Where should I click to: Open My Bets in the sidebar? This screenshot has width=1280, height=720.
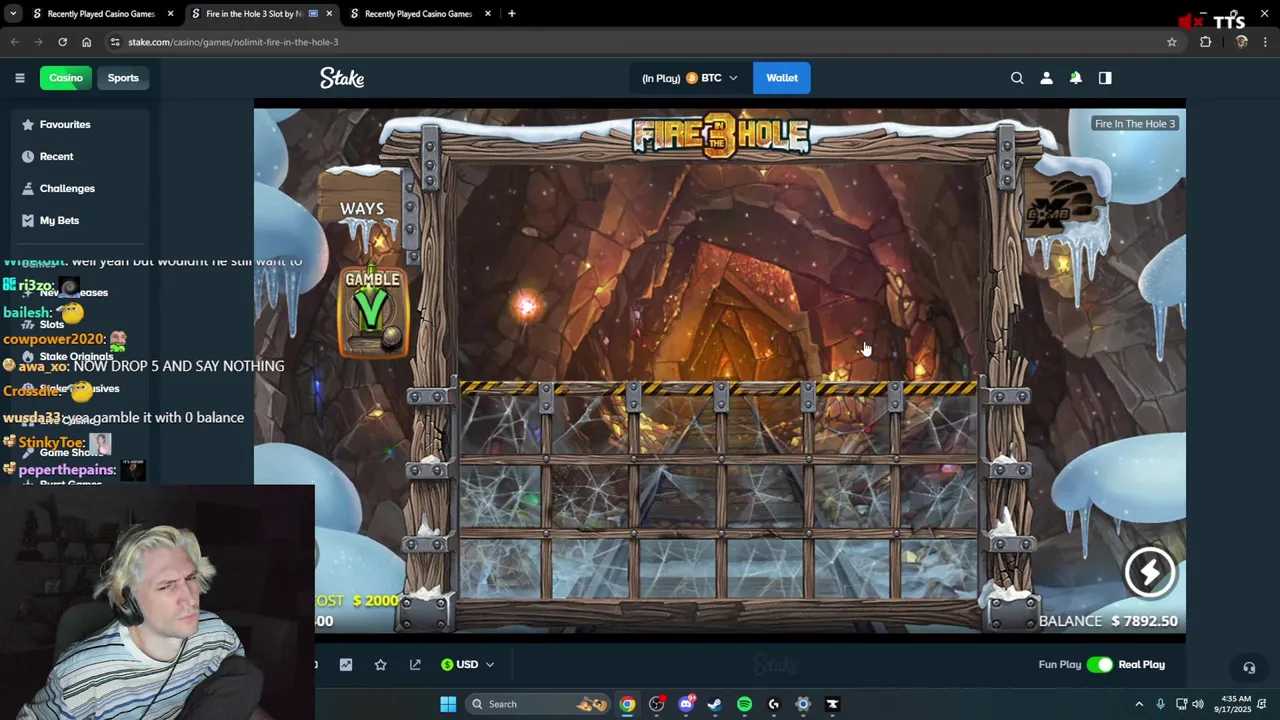coord(59,220)
